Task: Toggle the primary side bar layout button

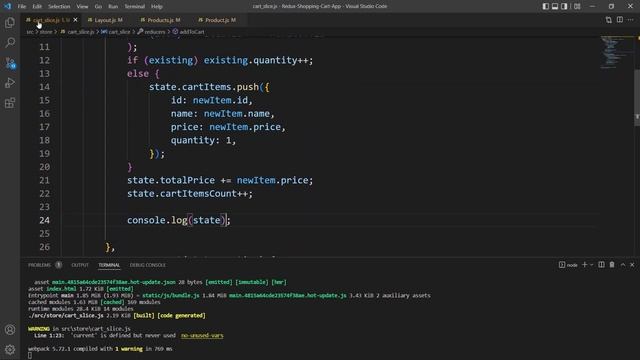Action: (546, 6)
